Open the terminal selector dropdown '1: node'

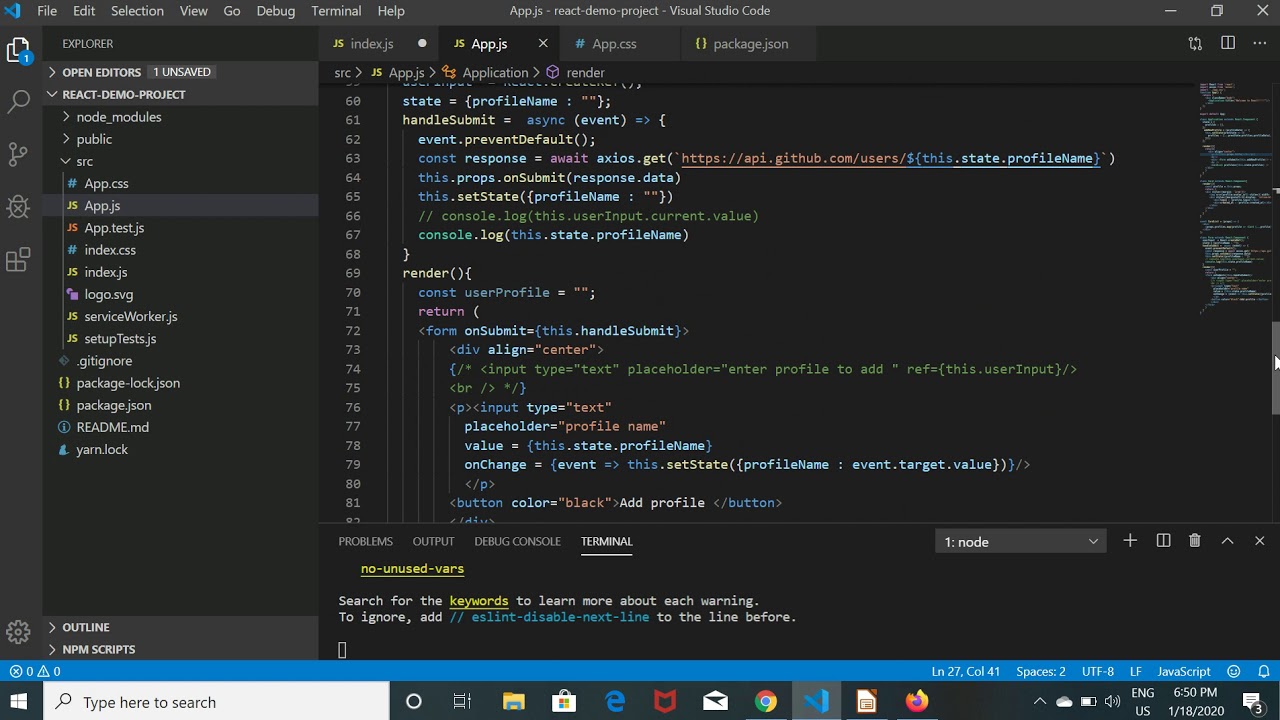pyautogui.click(x=1020, y=542)
